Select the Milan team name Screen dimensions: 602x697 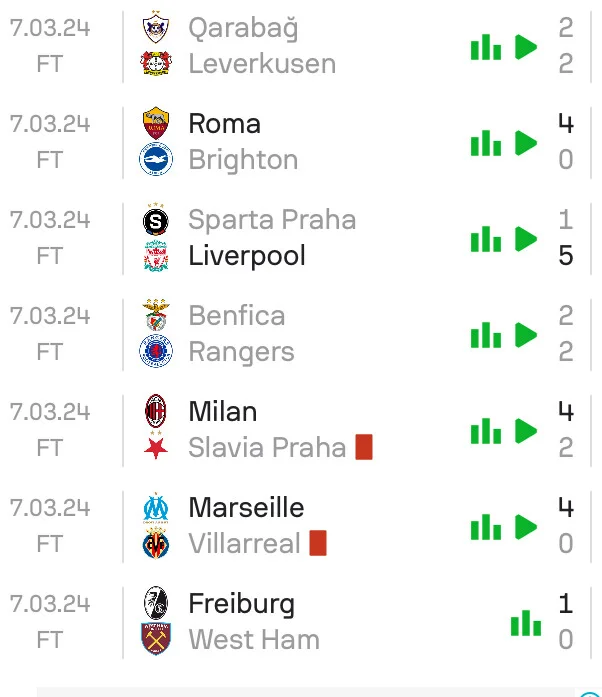pyautogui.click(x=222, y=412)
